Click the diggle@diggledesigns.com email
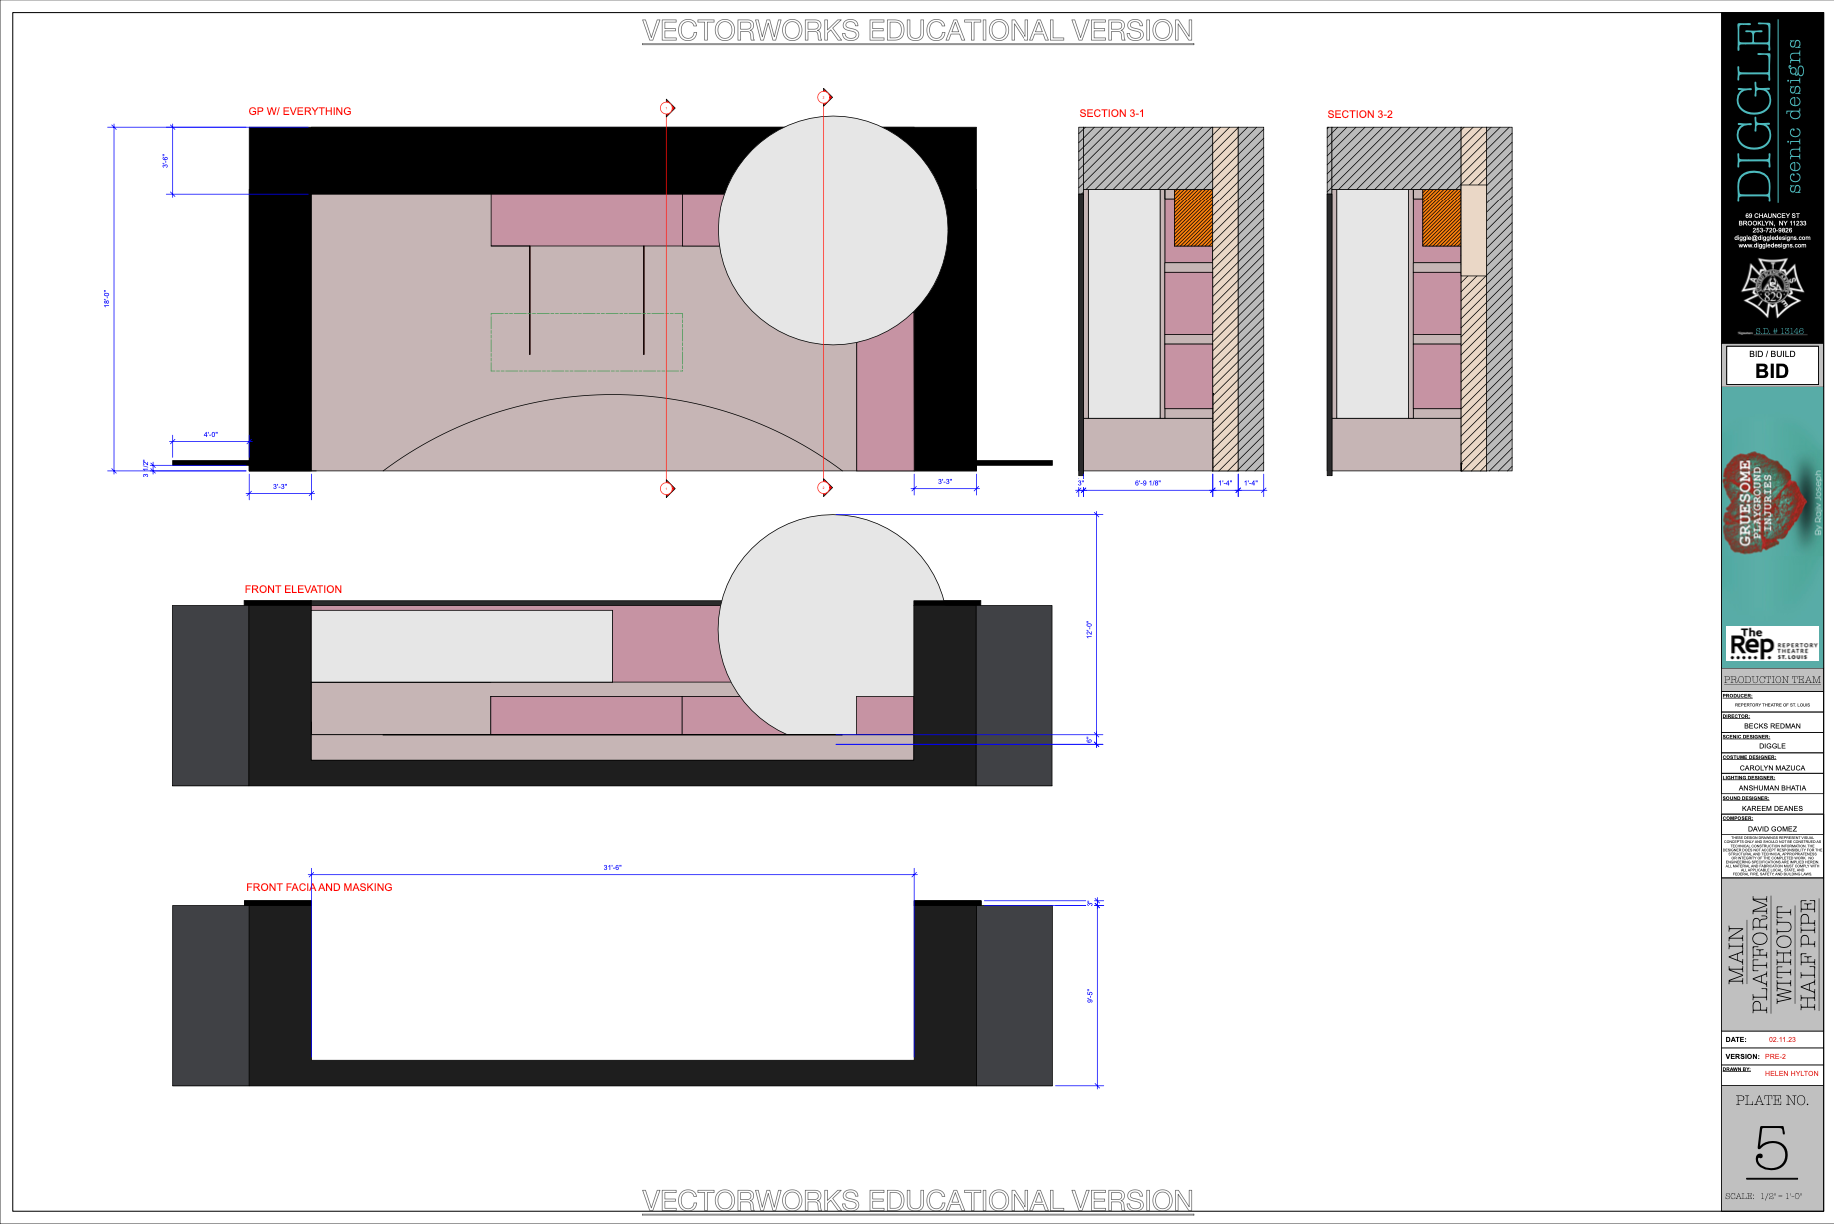The height and width of the screenshot is (1224, 1834). pos(1772,238)
